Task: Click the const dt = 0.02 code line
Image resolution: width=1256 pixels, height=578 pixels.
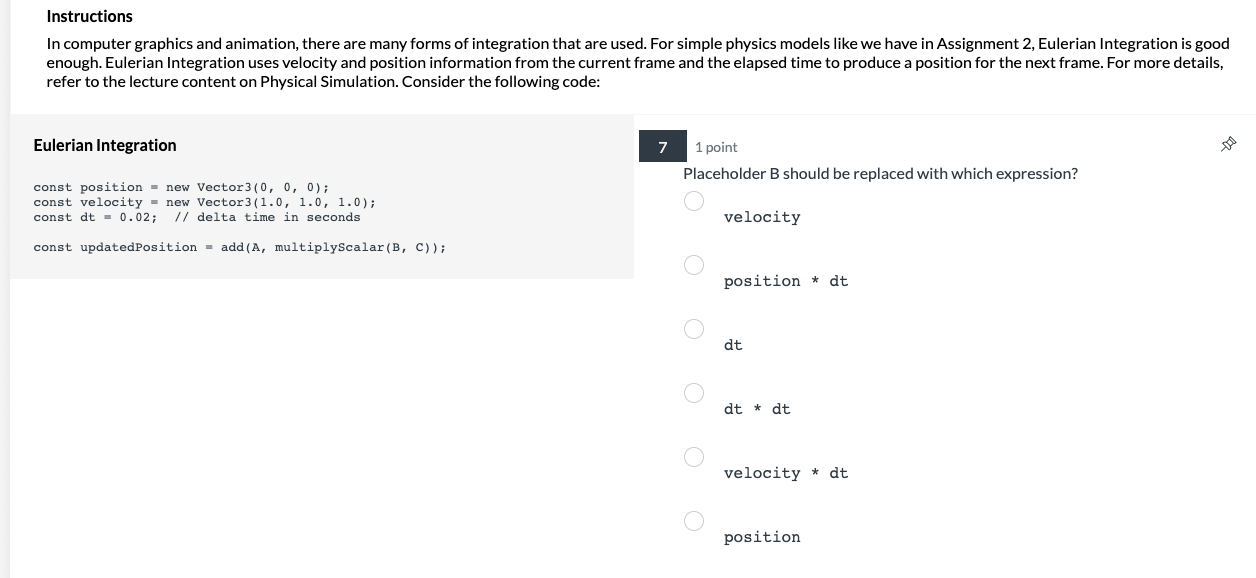Action: coord(196,217)
